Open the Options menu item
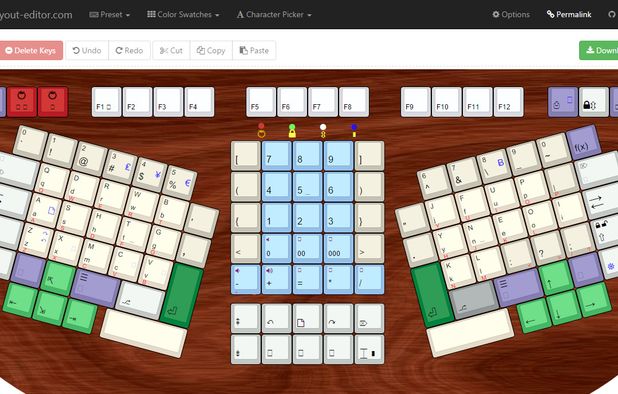The width and height of the screenshot is (618, 394). pyautogui.click(x=511, y=15)
